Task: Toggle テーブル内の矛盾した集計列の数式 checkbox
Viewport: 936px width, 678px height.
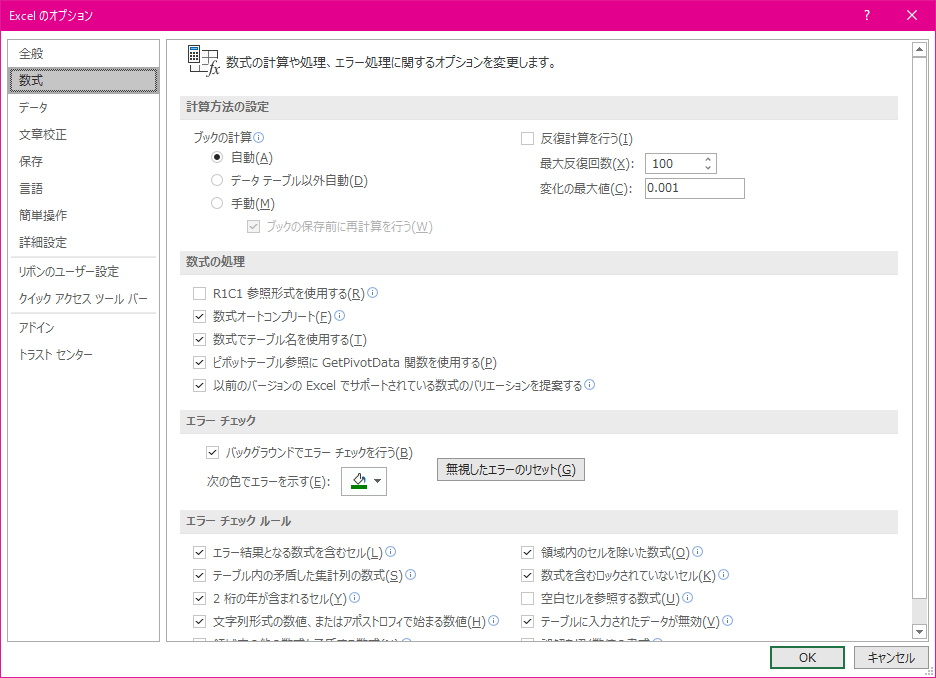Action: [x=199, y=575]
